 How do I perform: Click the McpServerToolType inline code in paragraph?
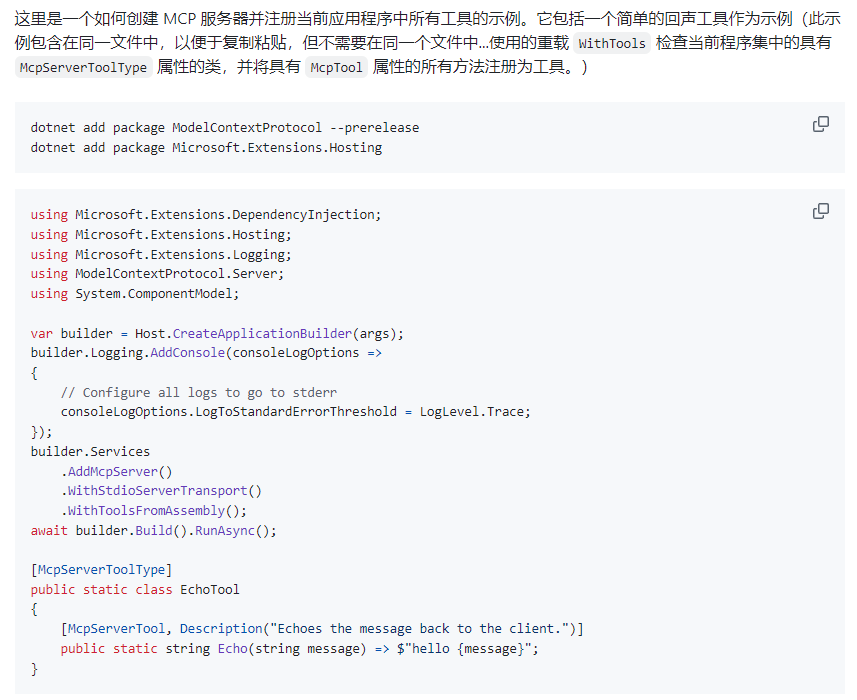(83, 68)
